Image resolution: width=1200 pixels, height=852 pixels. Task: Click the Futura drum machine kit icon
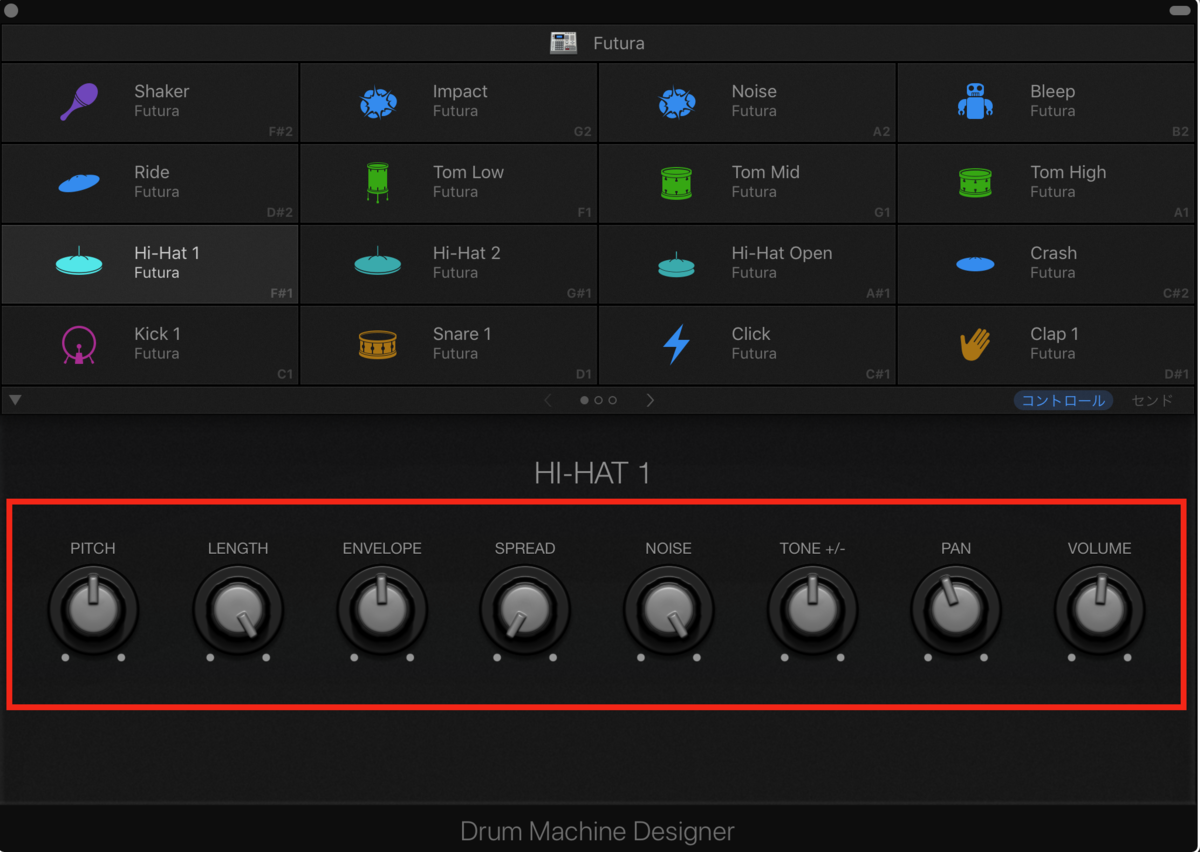pos(564,43)
